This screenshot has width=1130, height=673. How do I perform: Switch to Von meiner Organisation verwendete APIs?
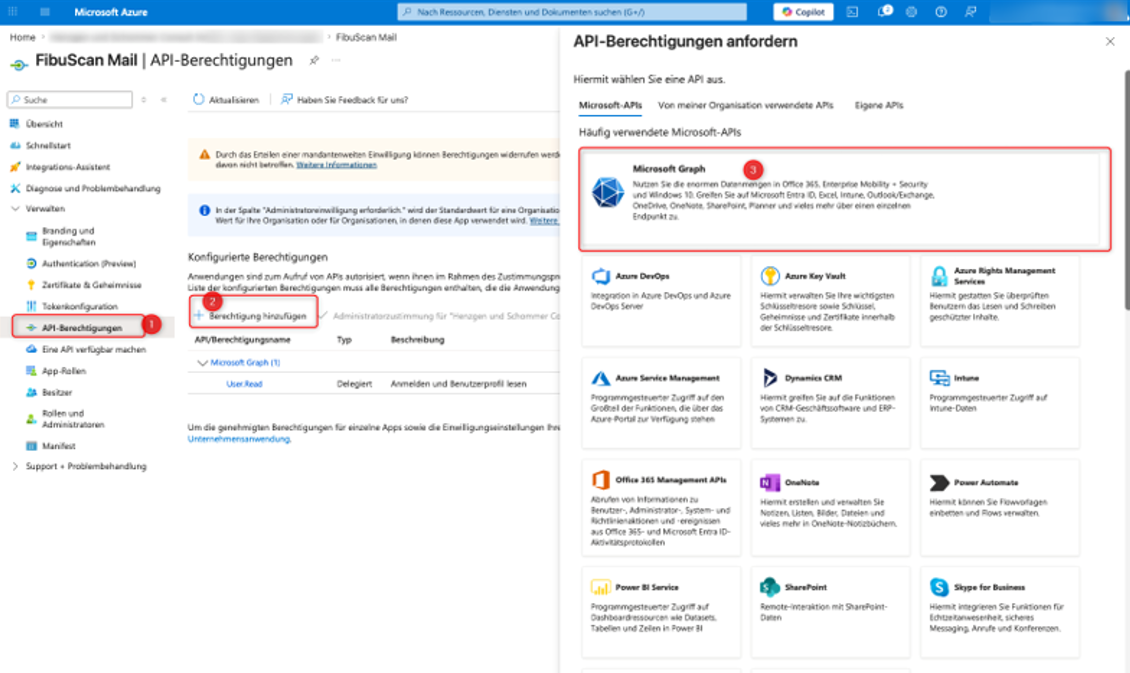(x=745, y=105)
